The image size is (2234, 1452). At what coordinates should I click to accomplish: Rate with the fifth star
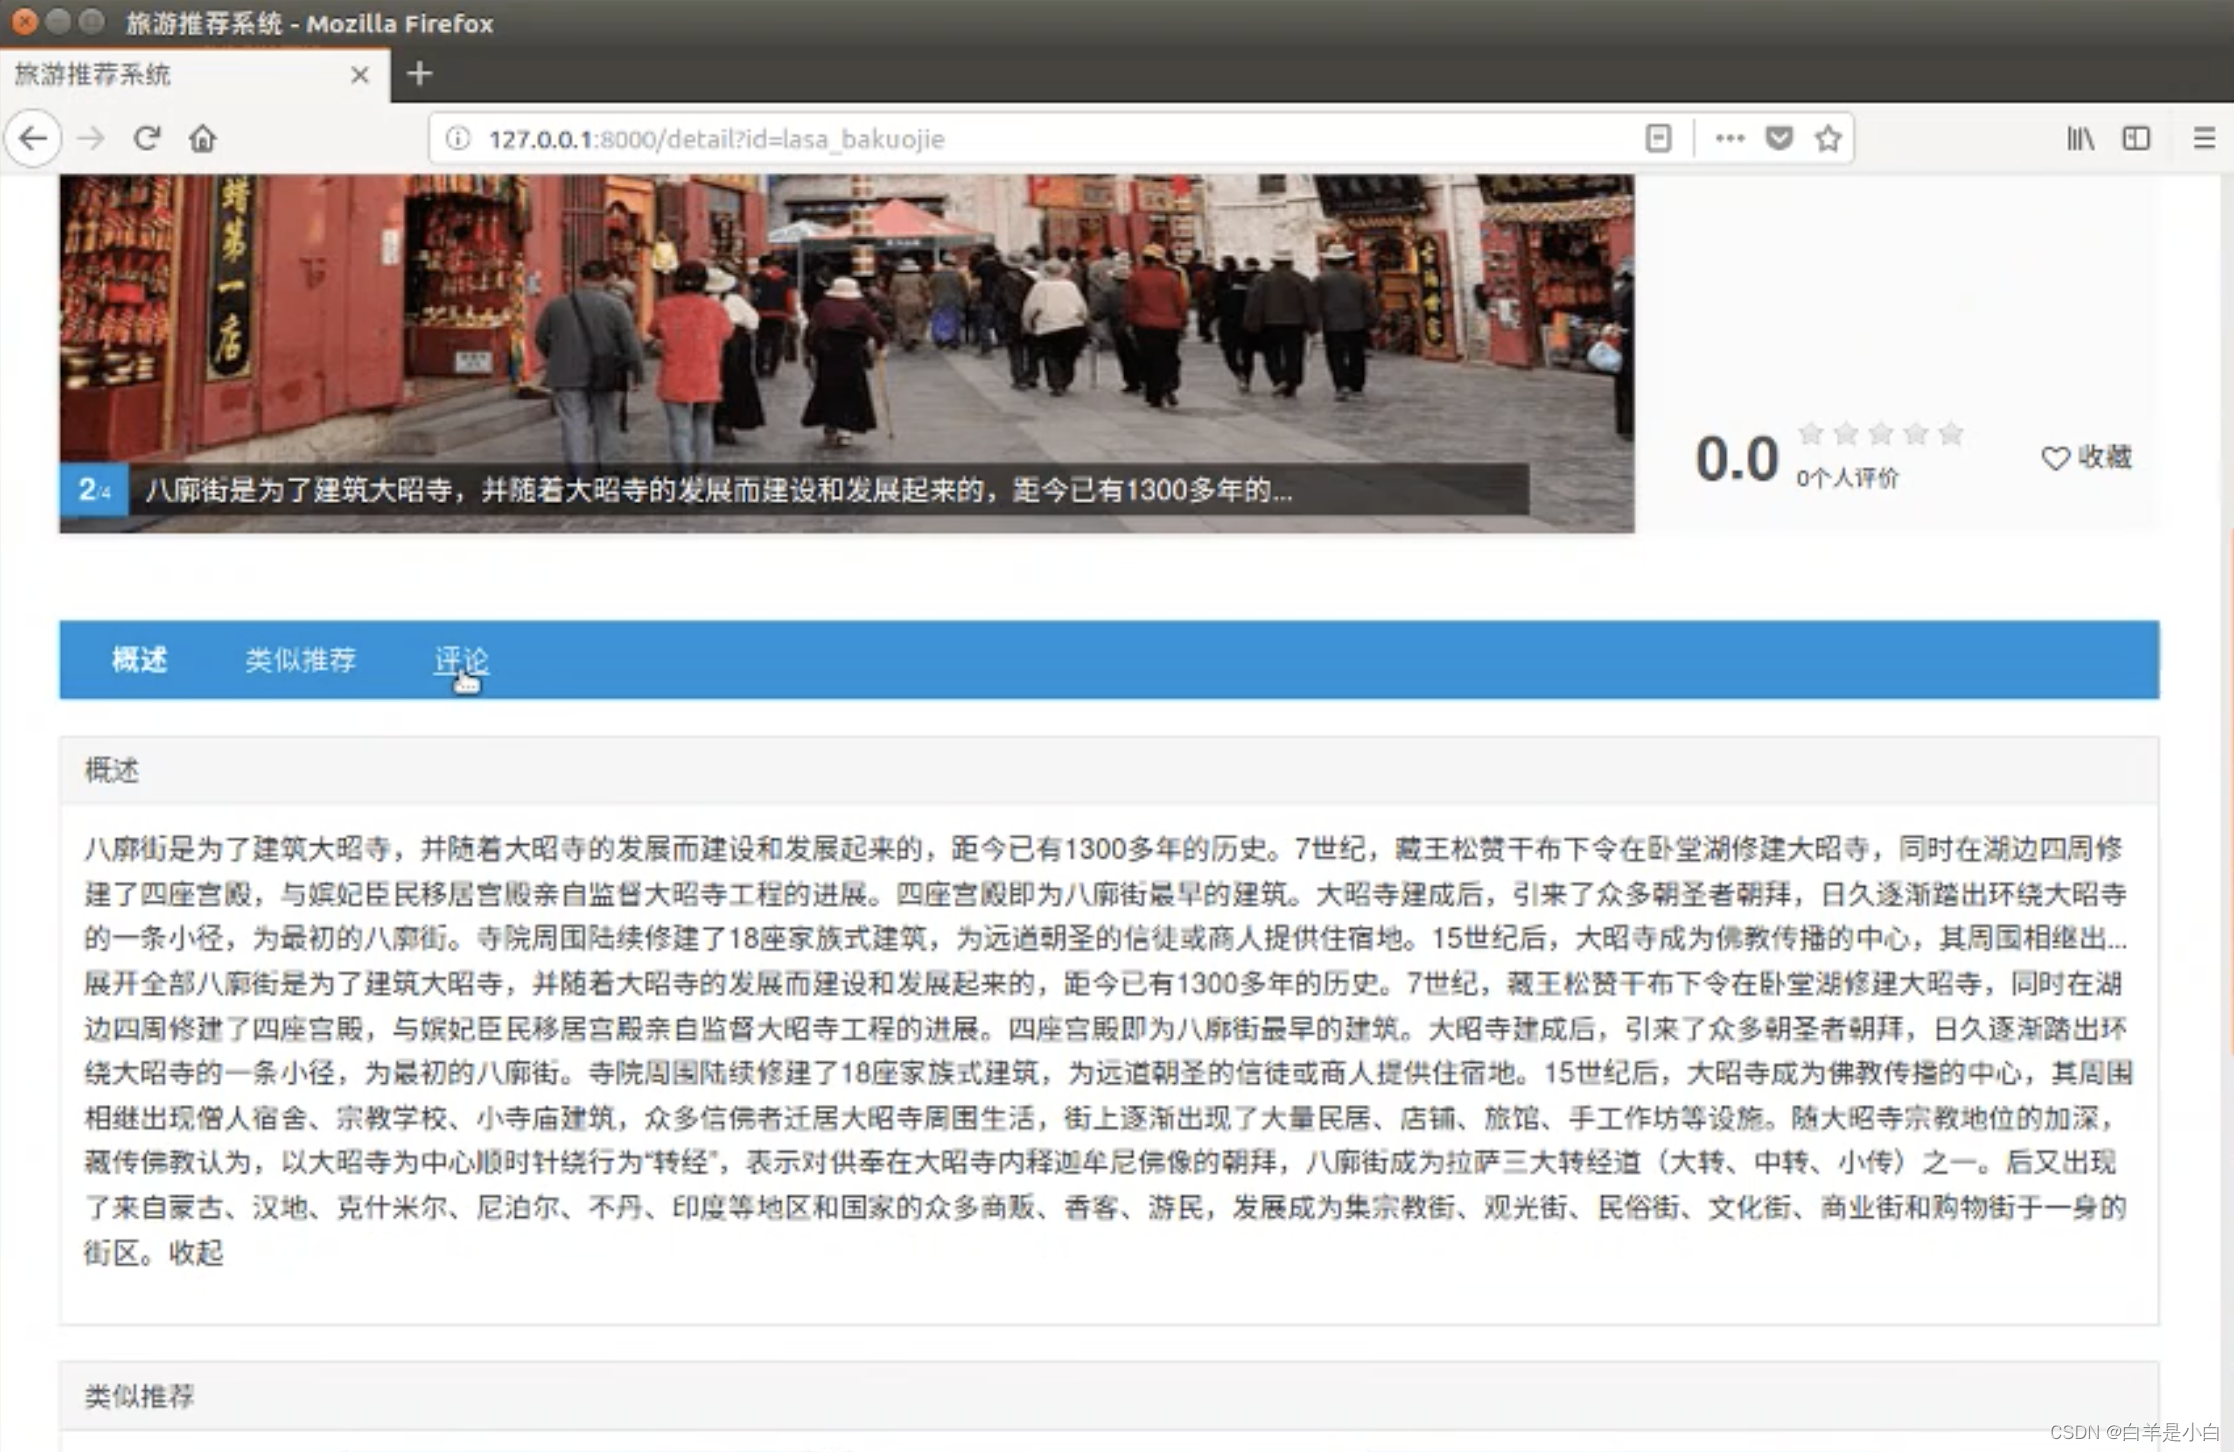click(1951, 433)
